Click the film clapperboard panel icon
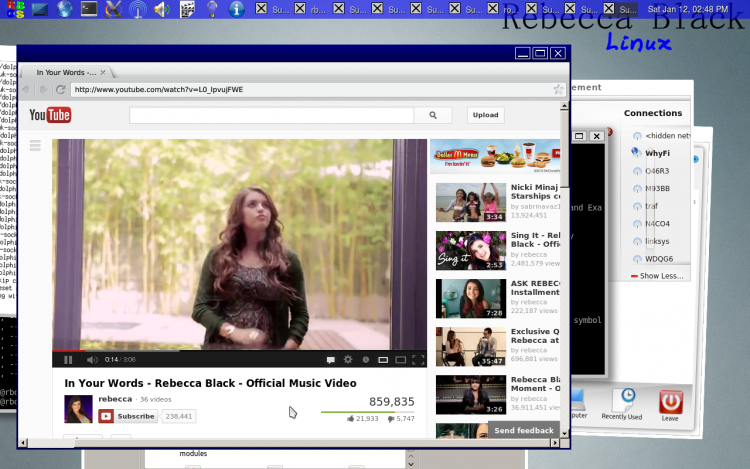 (187, 9)
